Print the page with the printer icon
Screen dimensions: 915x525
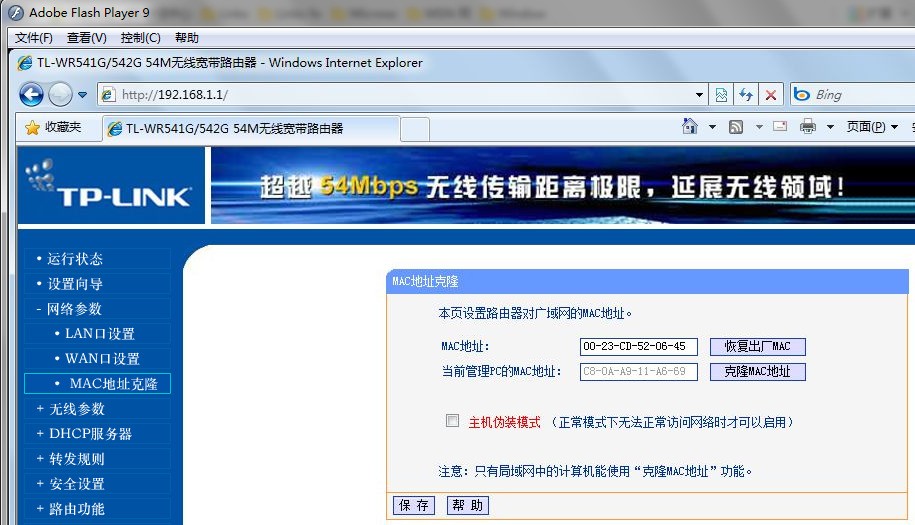coord(808,126)
